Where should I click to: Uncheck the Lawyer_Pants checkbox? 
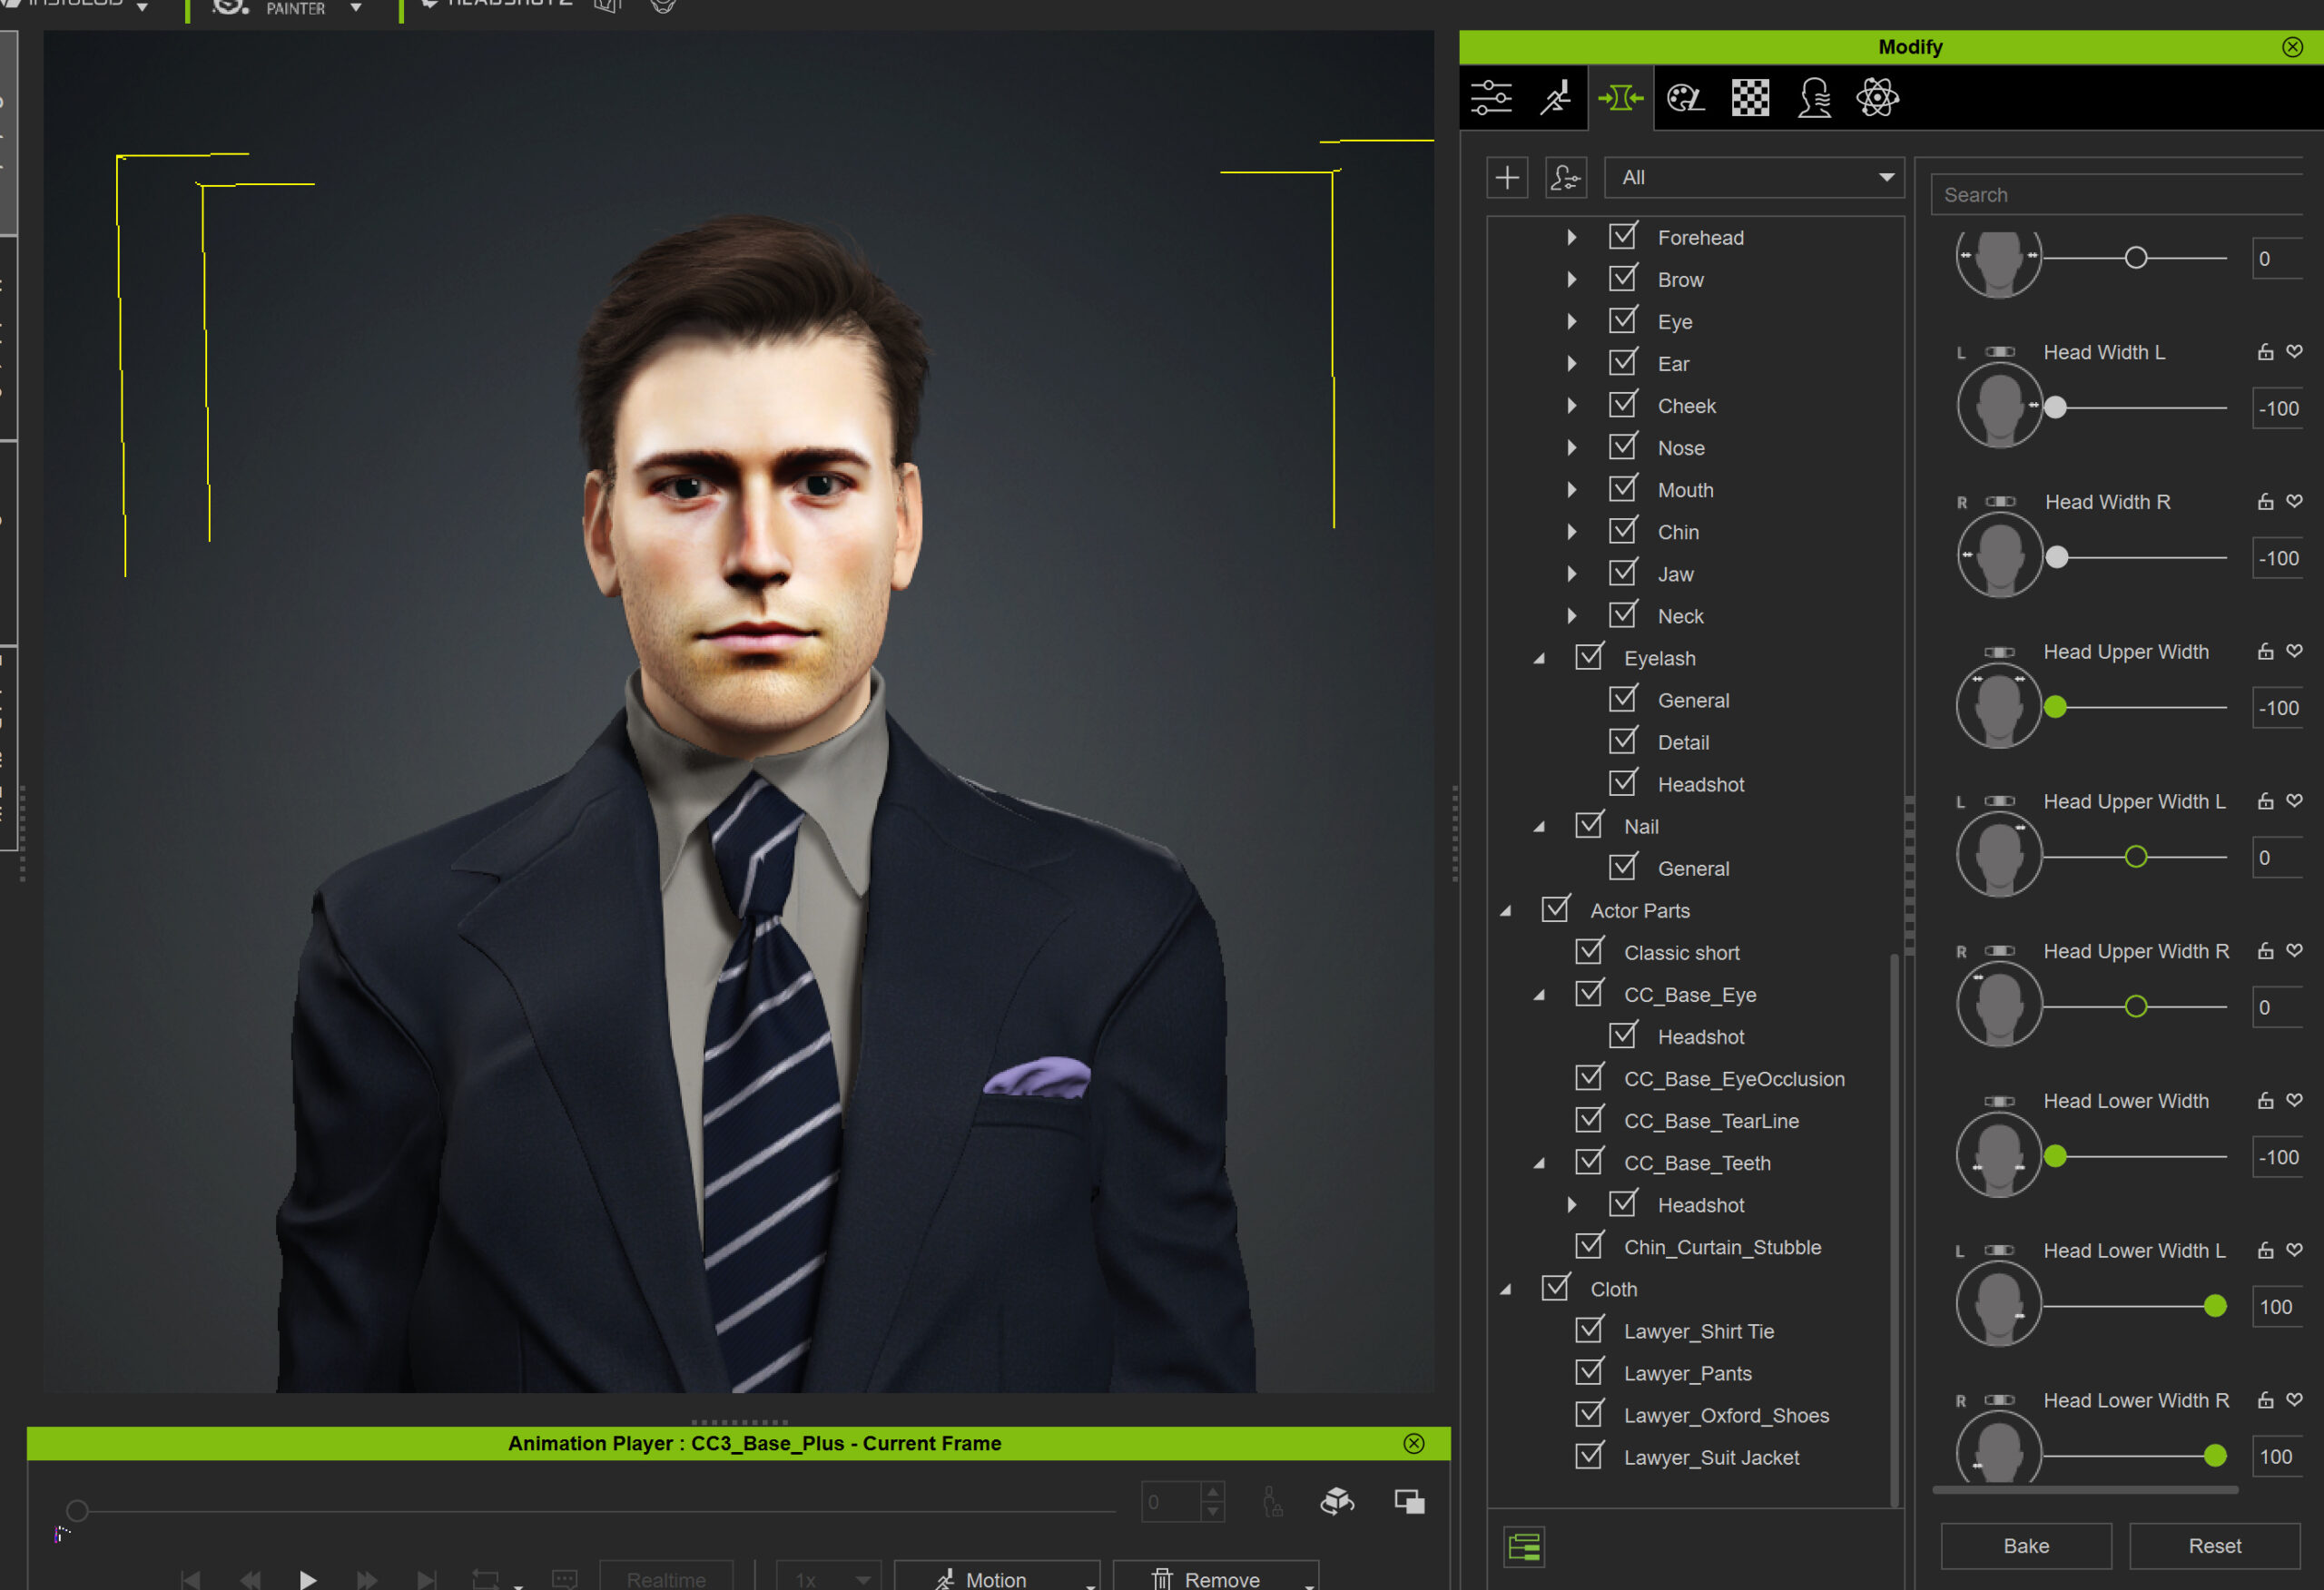1589,1372
